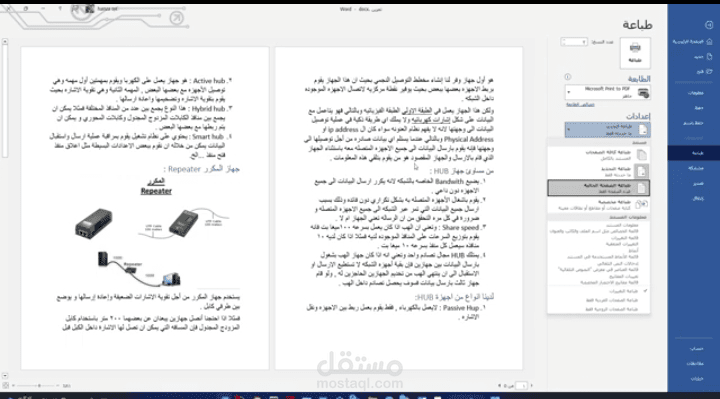This screenshot has width=720, height=399.
Task: Choose Print All Pages option icon
Action: pyautogui.click(x=641, y=155)
